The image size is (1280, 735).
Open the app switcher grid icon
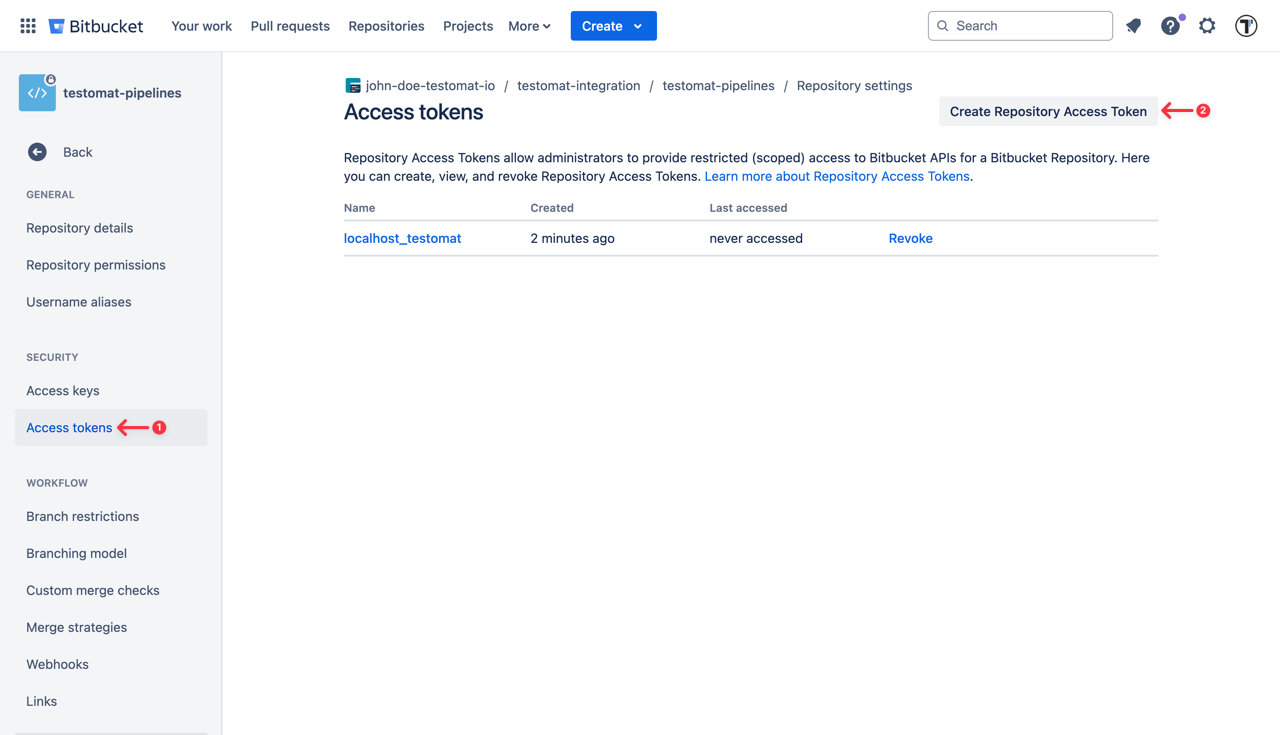(28, 26)
